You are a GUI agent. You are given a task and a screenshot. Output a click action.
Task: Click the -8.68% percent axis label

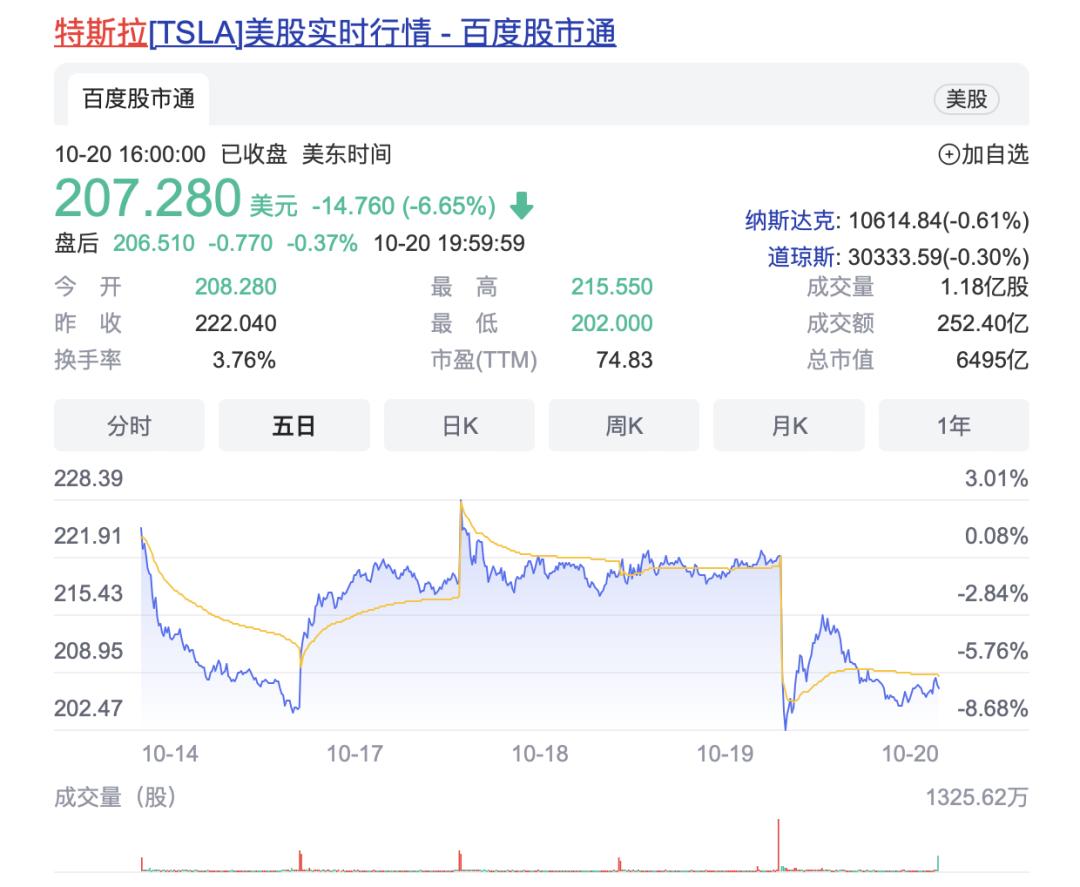click(x=993, y=708)
